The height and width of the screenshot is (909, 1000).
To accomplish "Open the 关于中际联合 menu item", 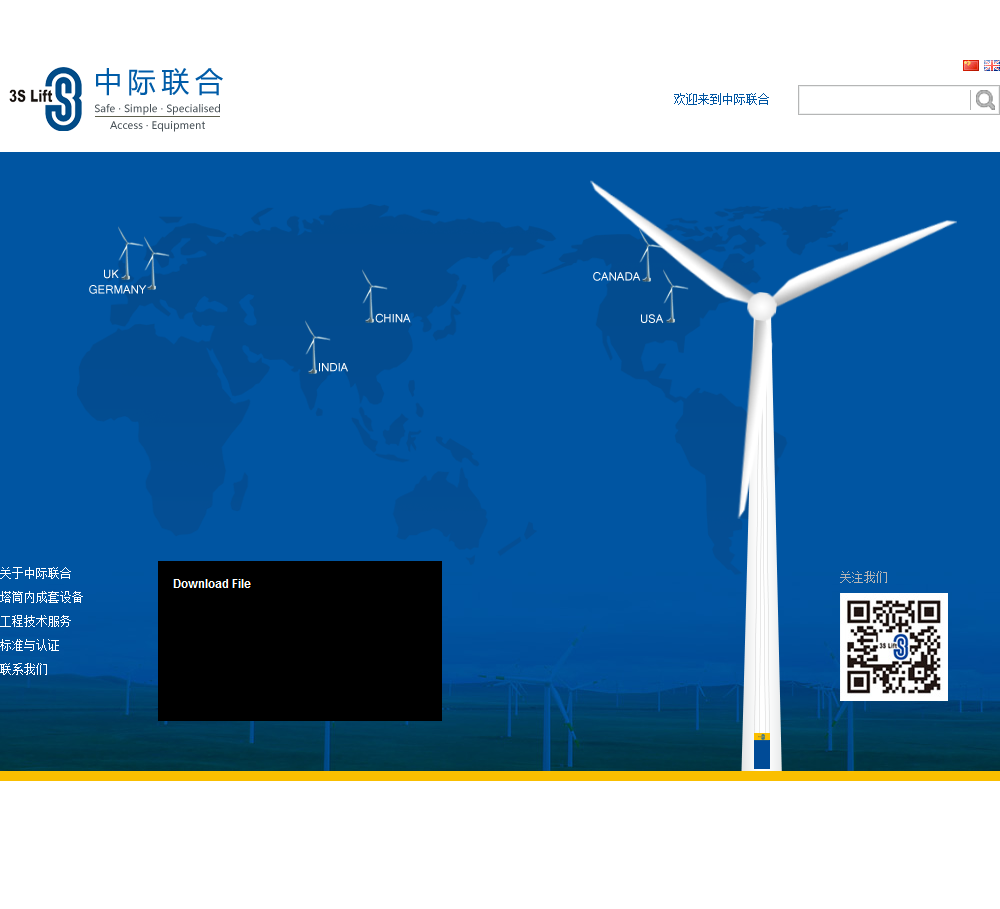I will [36, 573].
